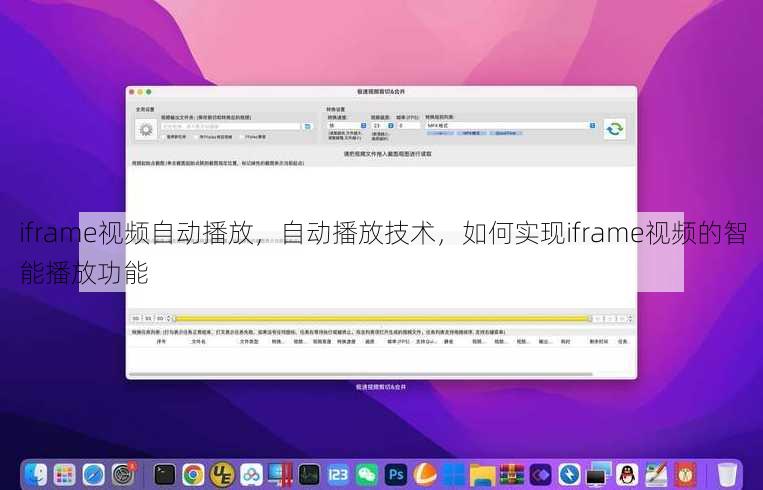Open the yellow folder icon in dock
This screenshot has height=490, width=763.
pos(483,474)
